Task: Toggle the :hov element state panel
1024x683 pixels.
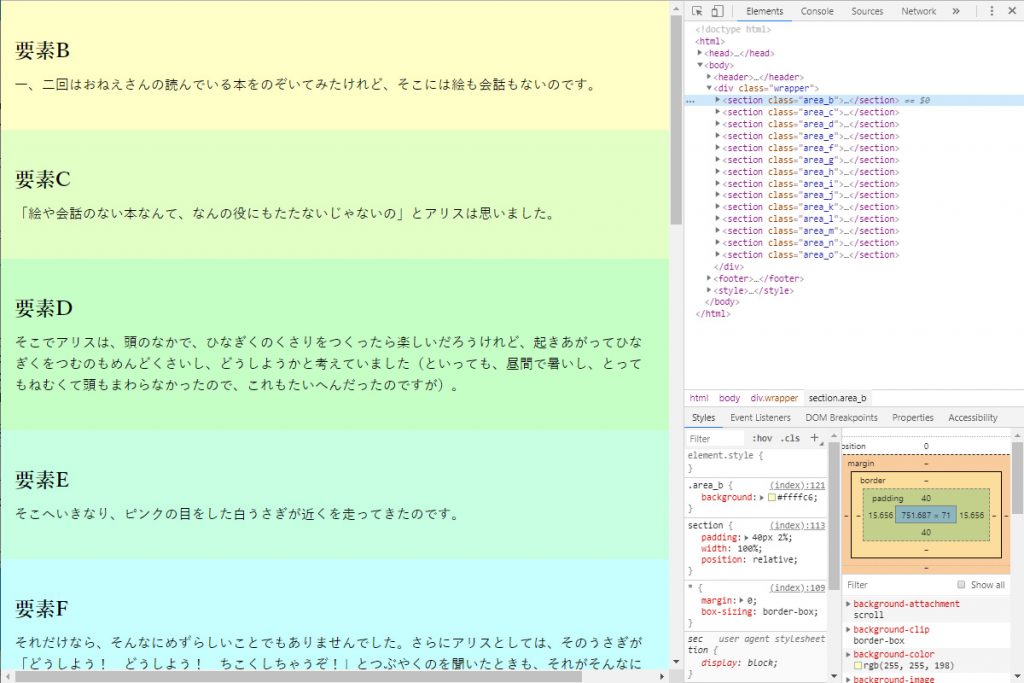Action: coord(762,439)
